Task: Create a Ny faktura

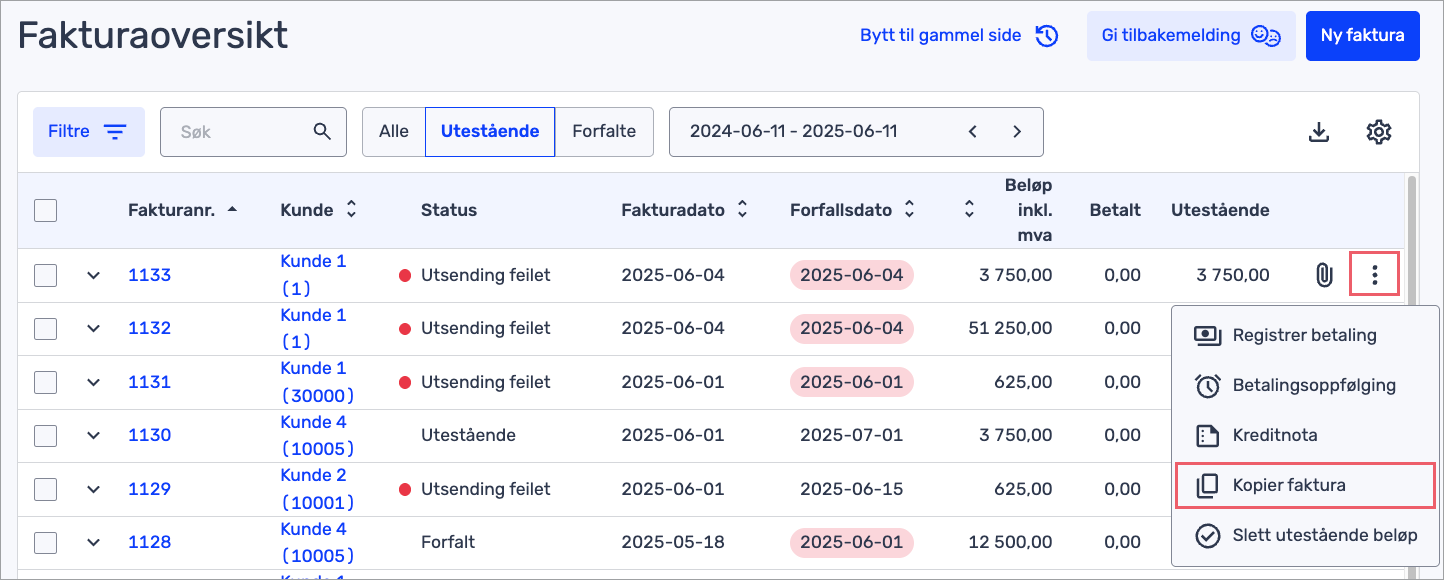Action: click(1362, 35)
